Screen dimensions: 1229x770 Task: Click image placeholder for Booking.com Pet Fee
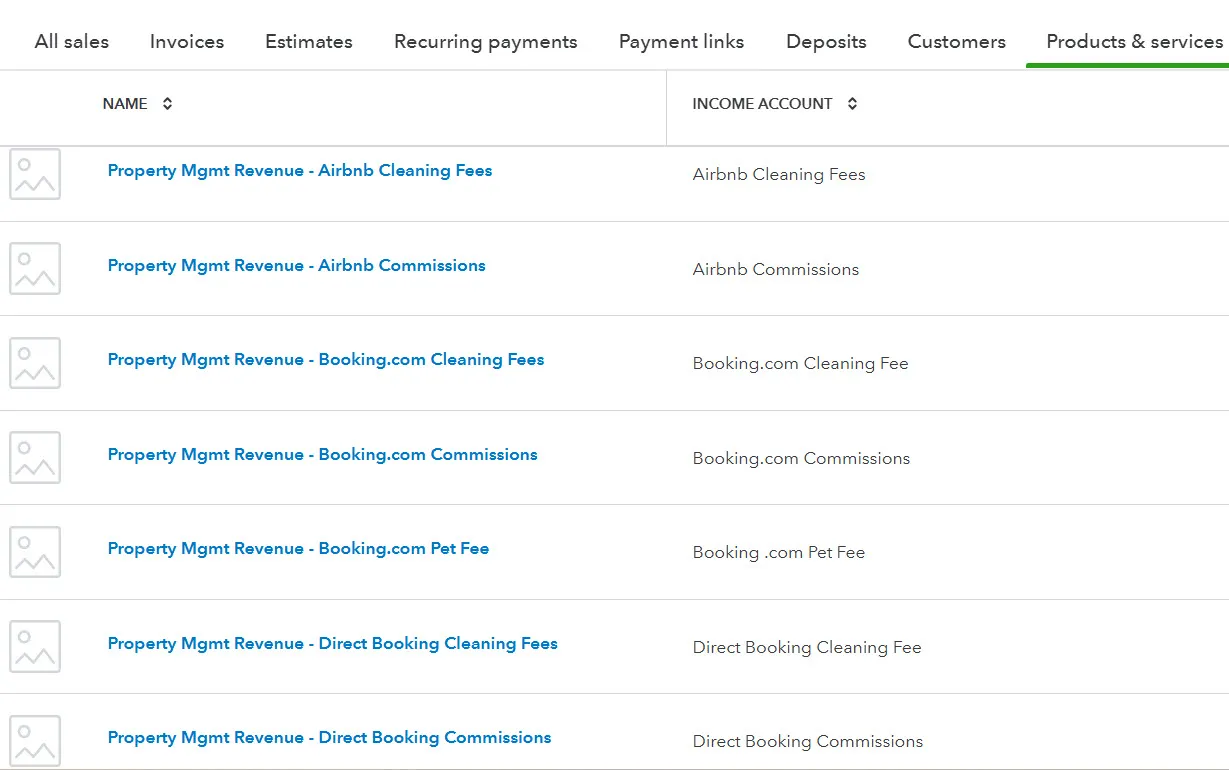click(35, 552)
